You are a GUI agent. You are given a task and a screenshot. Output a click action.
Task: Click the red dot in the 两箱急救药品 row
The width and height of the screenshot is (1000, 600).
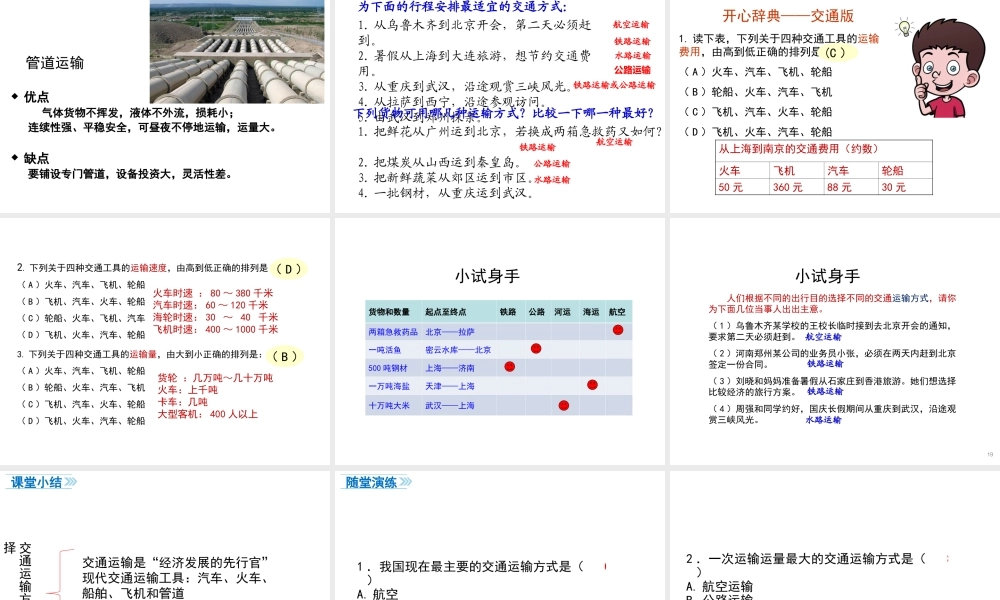[x=617, y=330]
